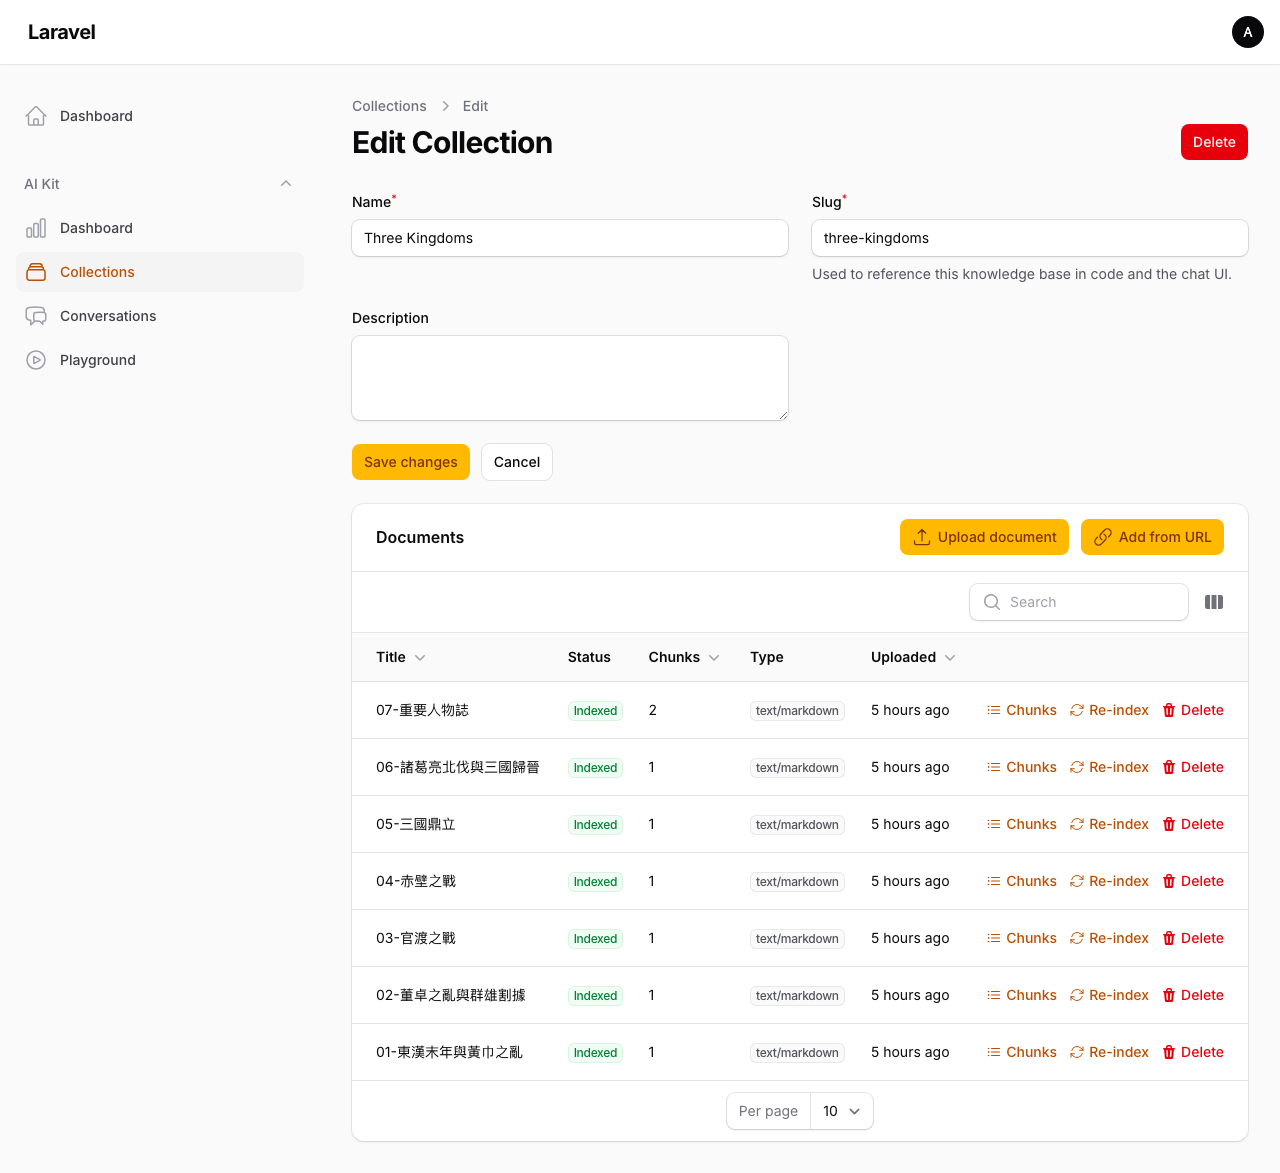Viewport: 1280px width, 1173px height.
Task: Click the Description text area
Action: point(570,378)
